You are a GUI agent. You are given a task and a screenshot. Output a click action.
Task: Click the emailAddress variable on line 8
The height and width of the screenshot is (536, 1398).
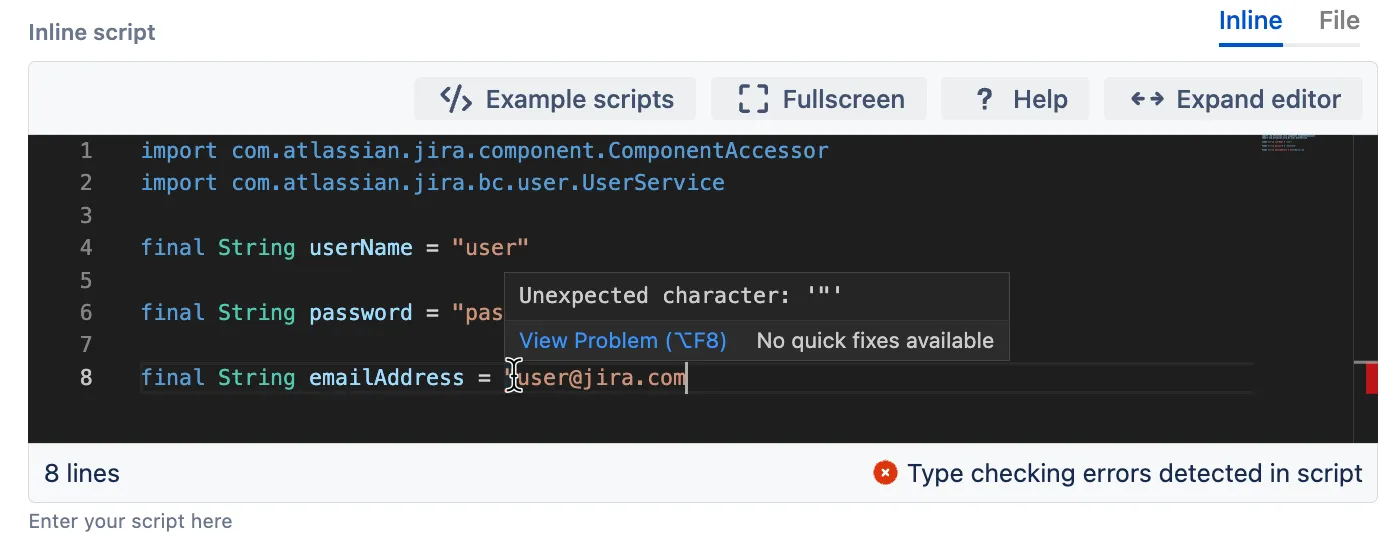point(387,378)
